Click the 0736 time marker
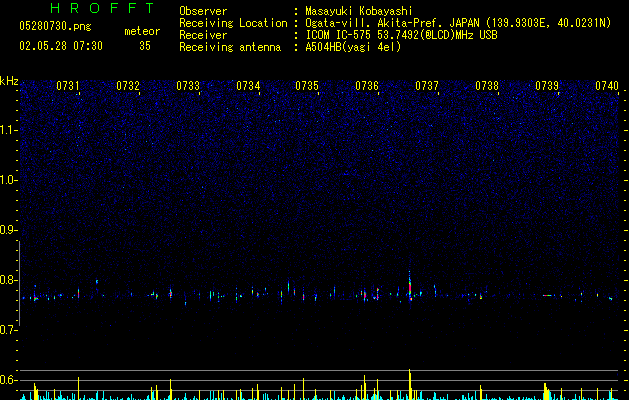Image resolution: width=629 pixels, height=400 pixels. pyautogui.click(x=367, y=86)
